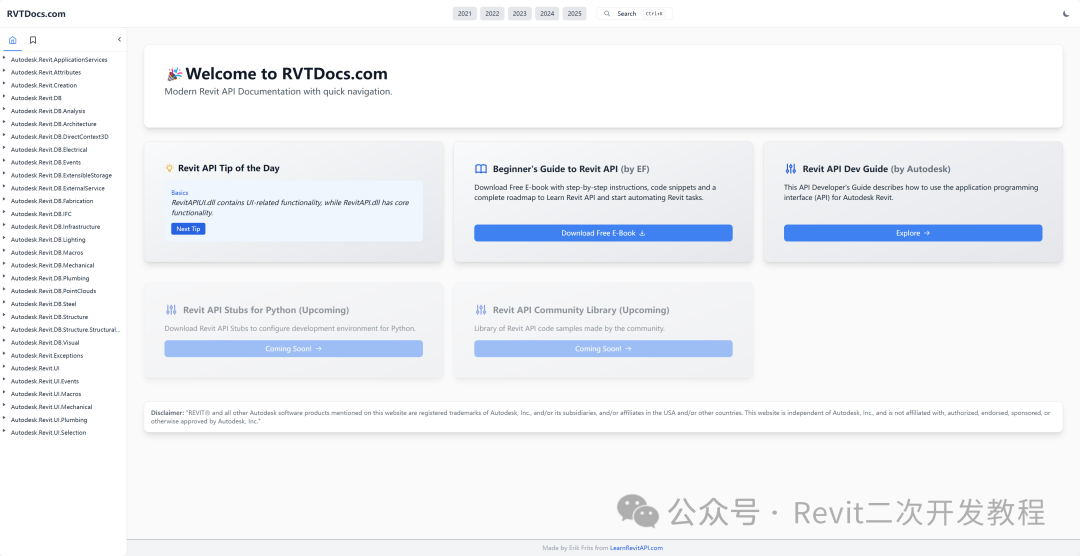
Task: Click the sliders icon beside Revit API Dev Guide
Action: [x=791, y=169]
